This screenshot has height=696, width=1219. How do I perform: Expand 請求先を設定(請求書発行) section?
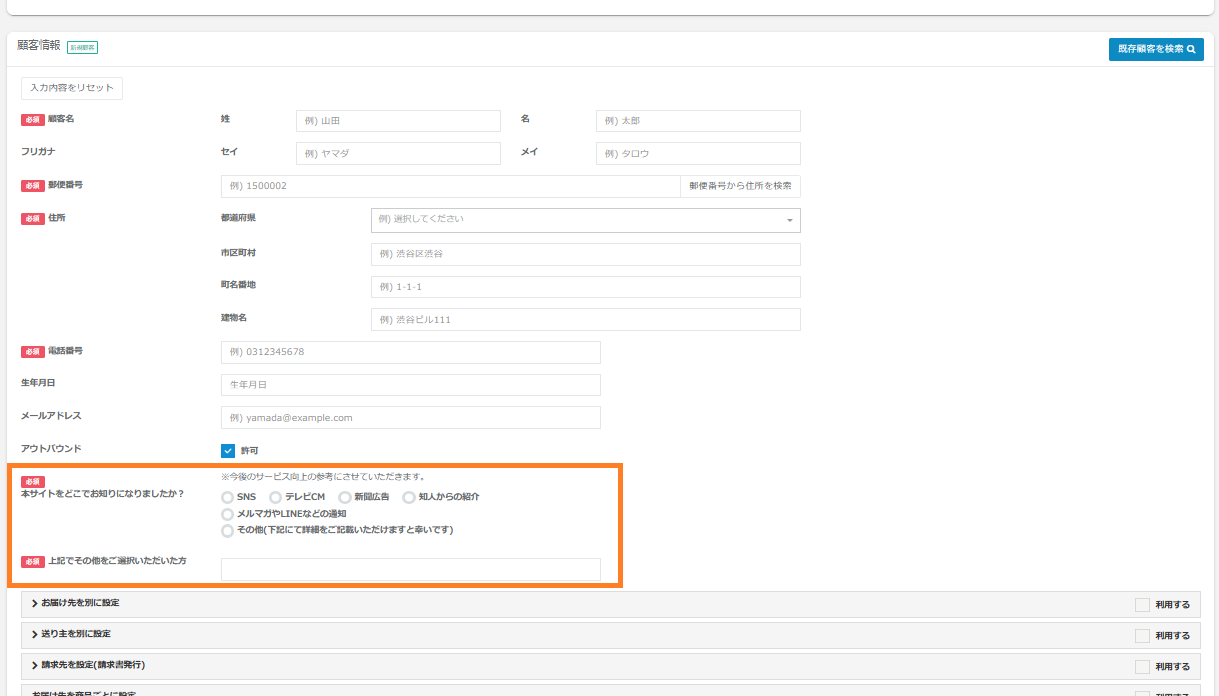[95, 665]
